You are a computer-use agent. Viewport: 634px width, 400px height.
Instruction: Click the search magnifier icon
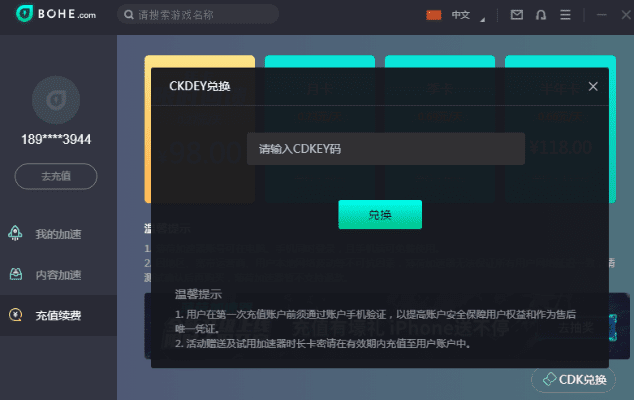point(129,15)
